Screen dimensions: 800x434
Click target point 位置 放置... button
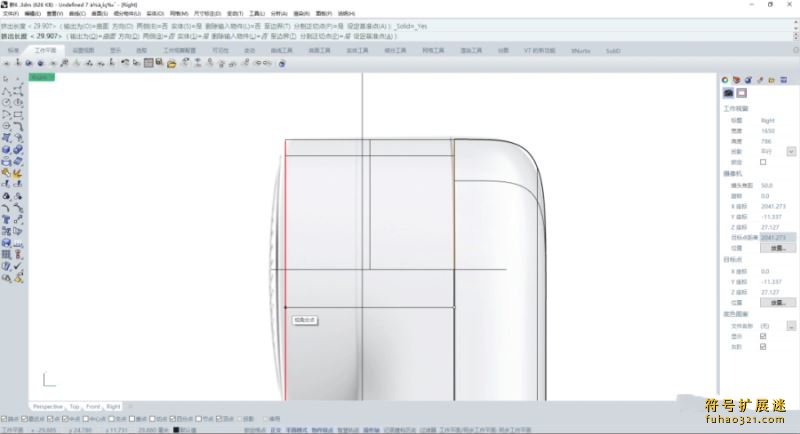tap(778, 302)
